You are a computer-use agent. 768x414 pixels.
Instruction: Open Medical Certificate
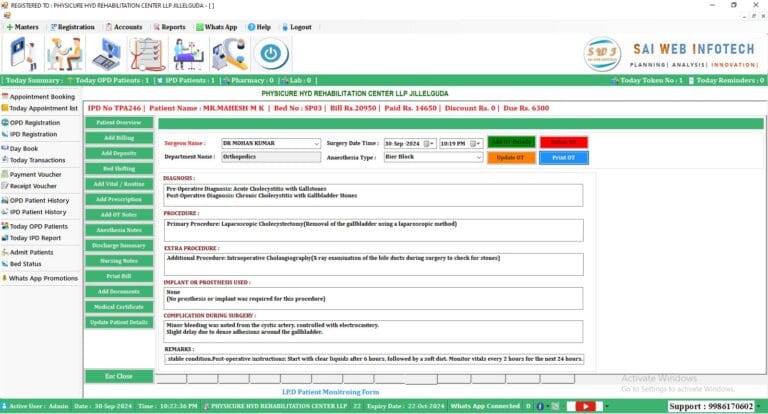coord(119,307)
